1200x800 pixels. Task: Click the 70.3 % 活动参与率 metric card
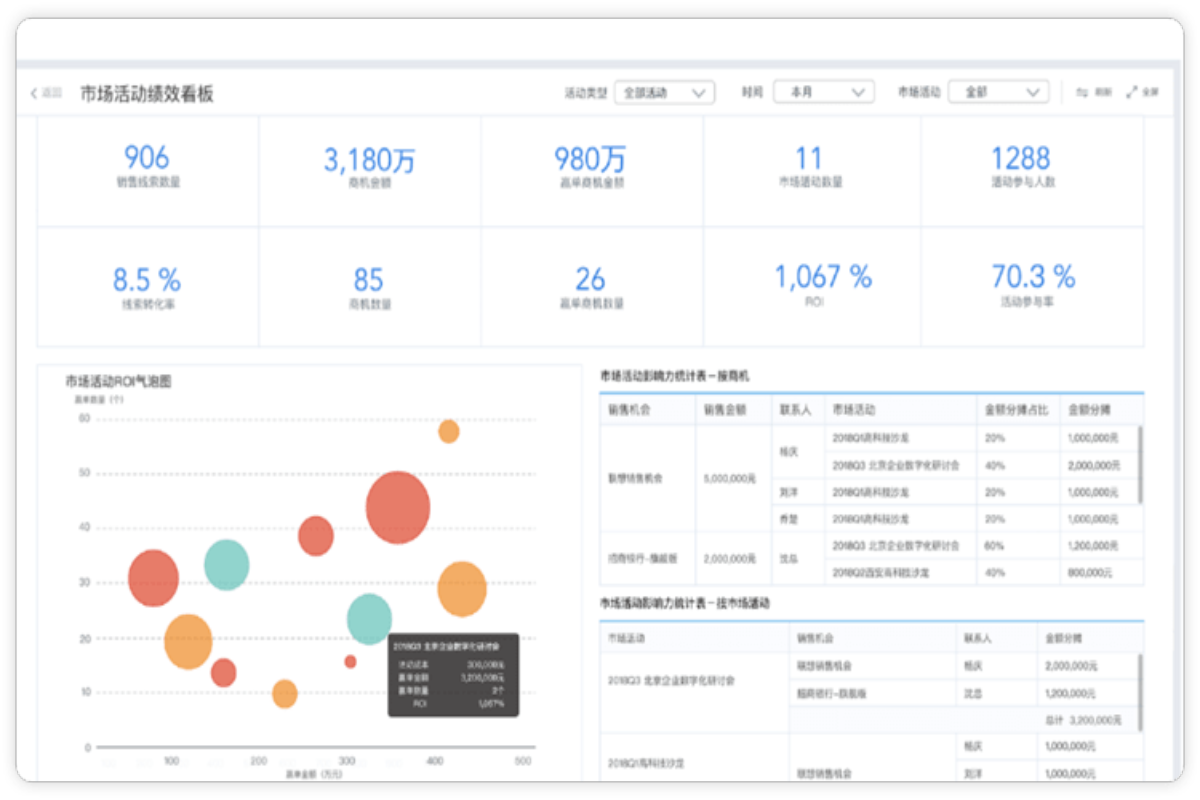[1032, 285]
